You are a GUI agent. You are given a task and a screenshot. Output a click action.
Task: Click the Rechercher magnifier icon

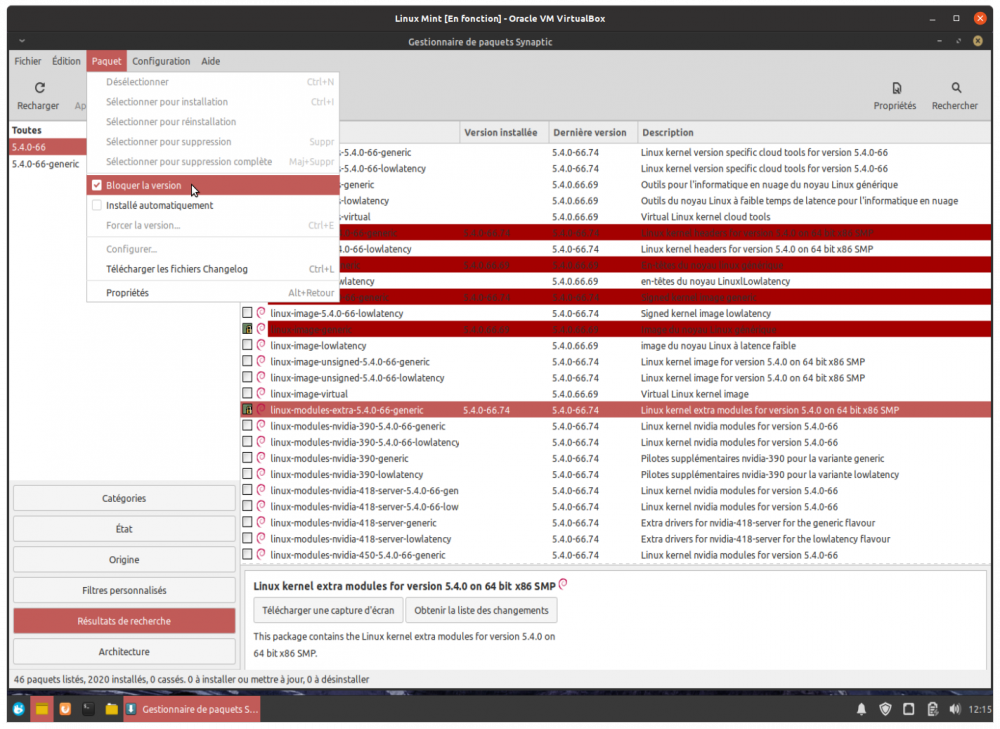click(x=956, y=89)
